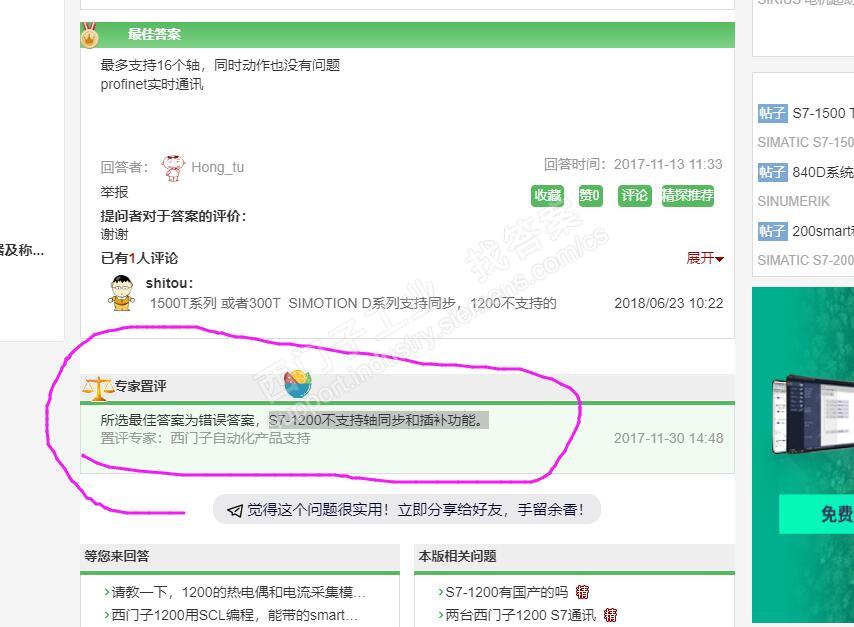Click the colorful round logo in the watermark
854x627 pixels.
pos(298,384)
